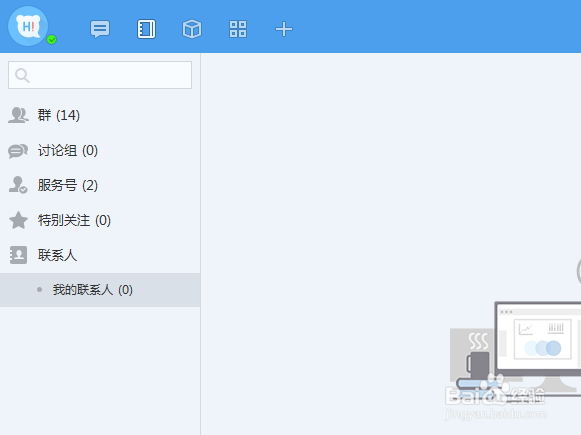The width and height of the screenshot is (581, 435).
Task: Open the cube apps tab
Action: coord(192,29)
